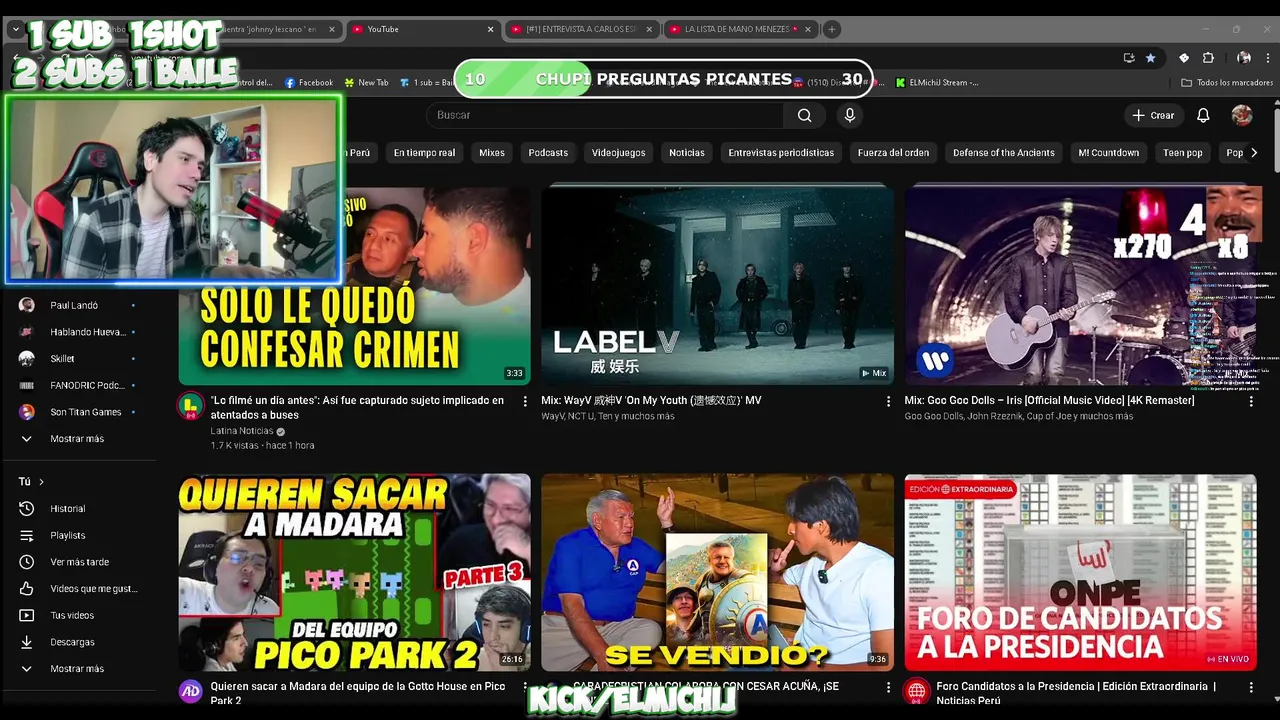1280x720 pixels.
Task: Open Goo Goo Dolls Iris mix title
Action: tap(1049, 400)
